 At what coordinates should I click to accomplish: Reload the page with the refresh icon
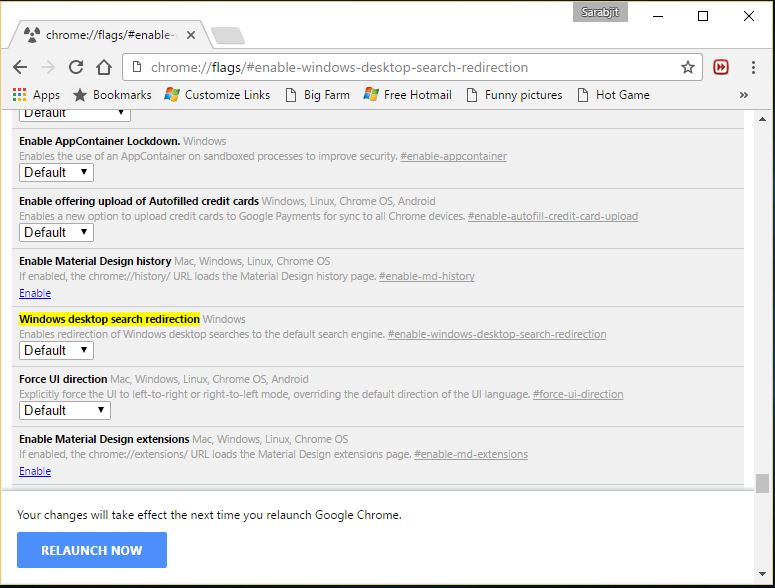coord(76,67)
